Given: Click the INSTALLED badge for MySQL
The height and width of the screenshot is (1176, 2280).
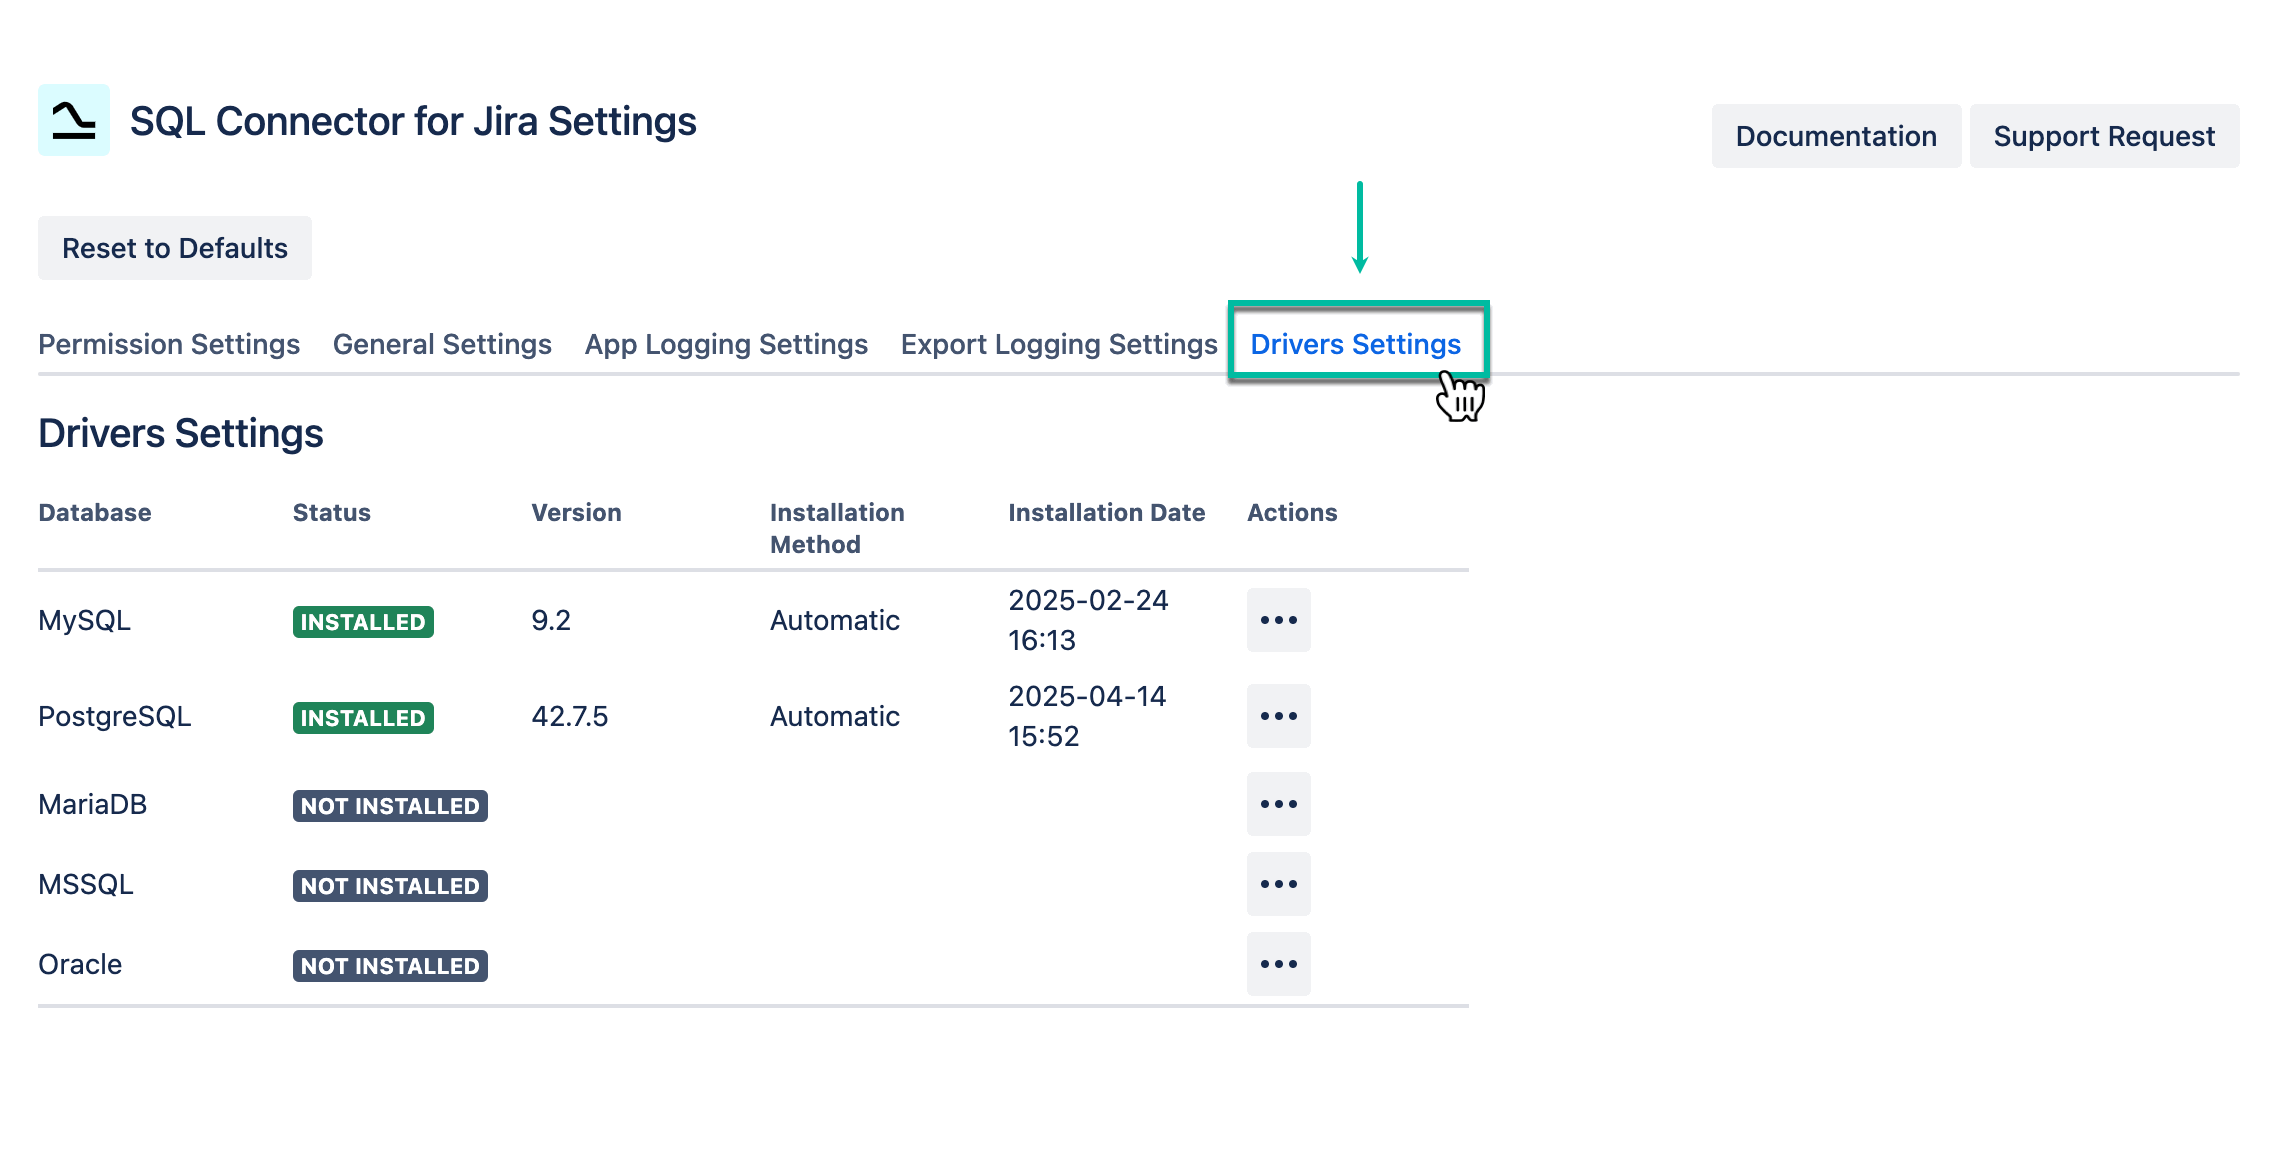Looking at the screenshot, I should (x=362, y=622).
